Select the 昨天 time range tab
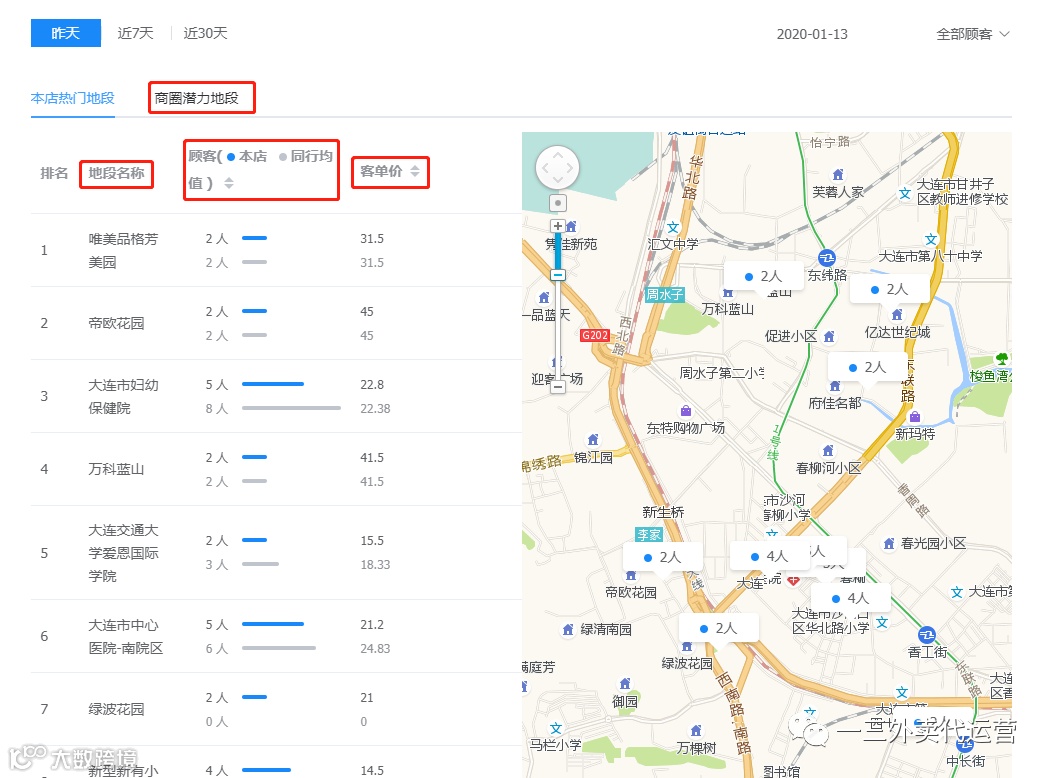Screen dimensions: 1052x778 66,33
